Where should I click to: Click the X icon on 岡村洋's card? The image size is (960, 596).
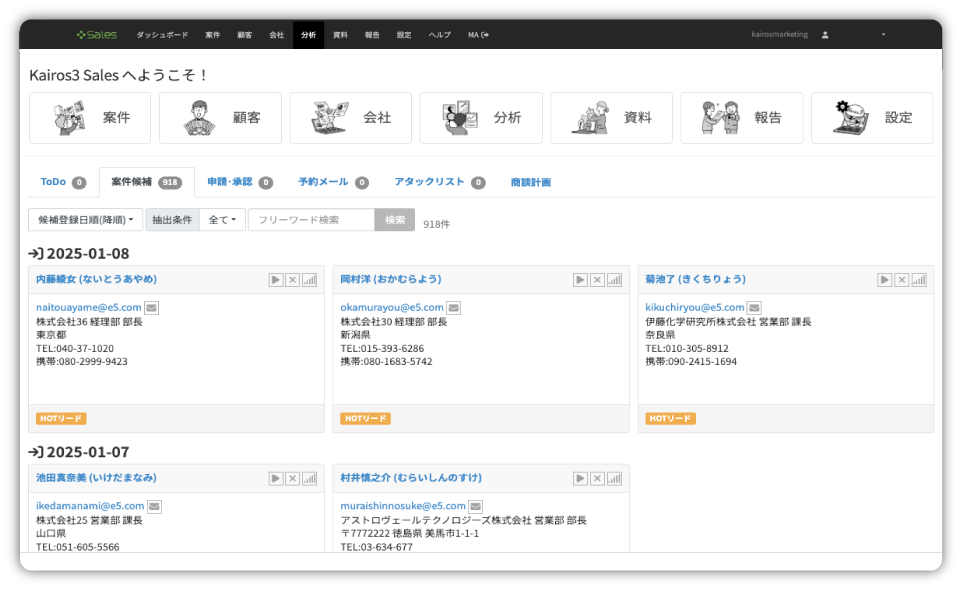pyautogui.click(x=597, y=280)
